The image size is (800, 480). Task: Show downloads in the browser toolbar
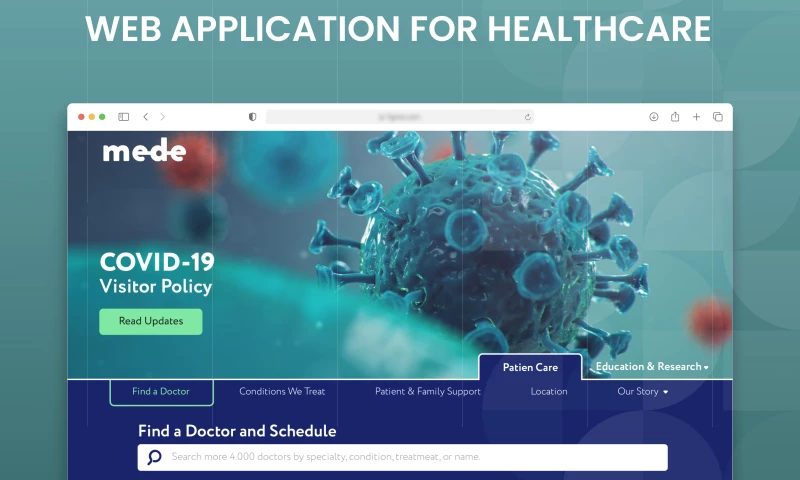click(654, 117)
